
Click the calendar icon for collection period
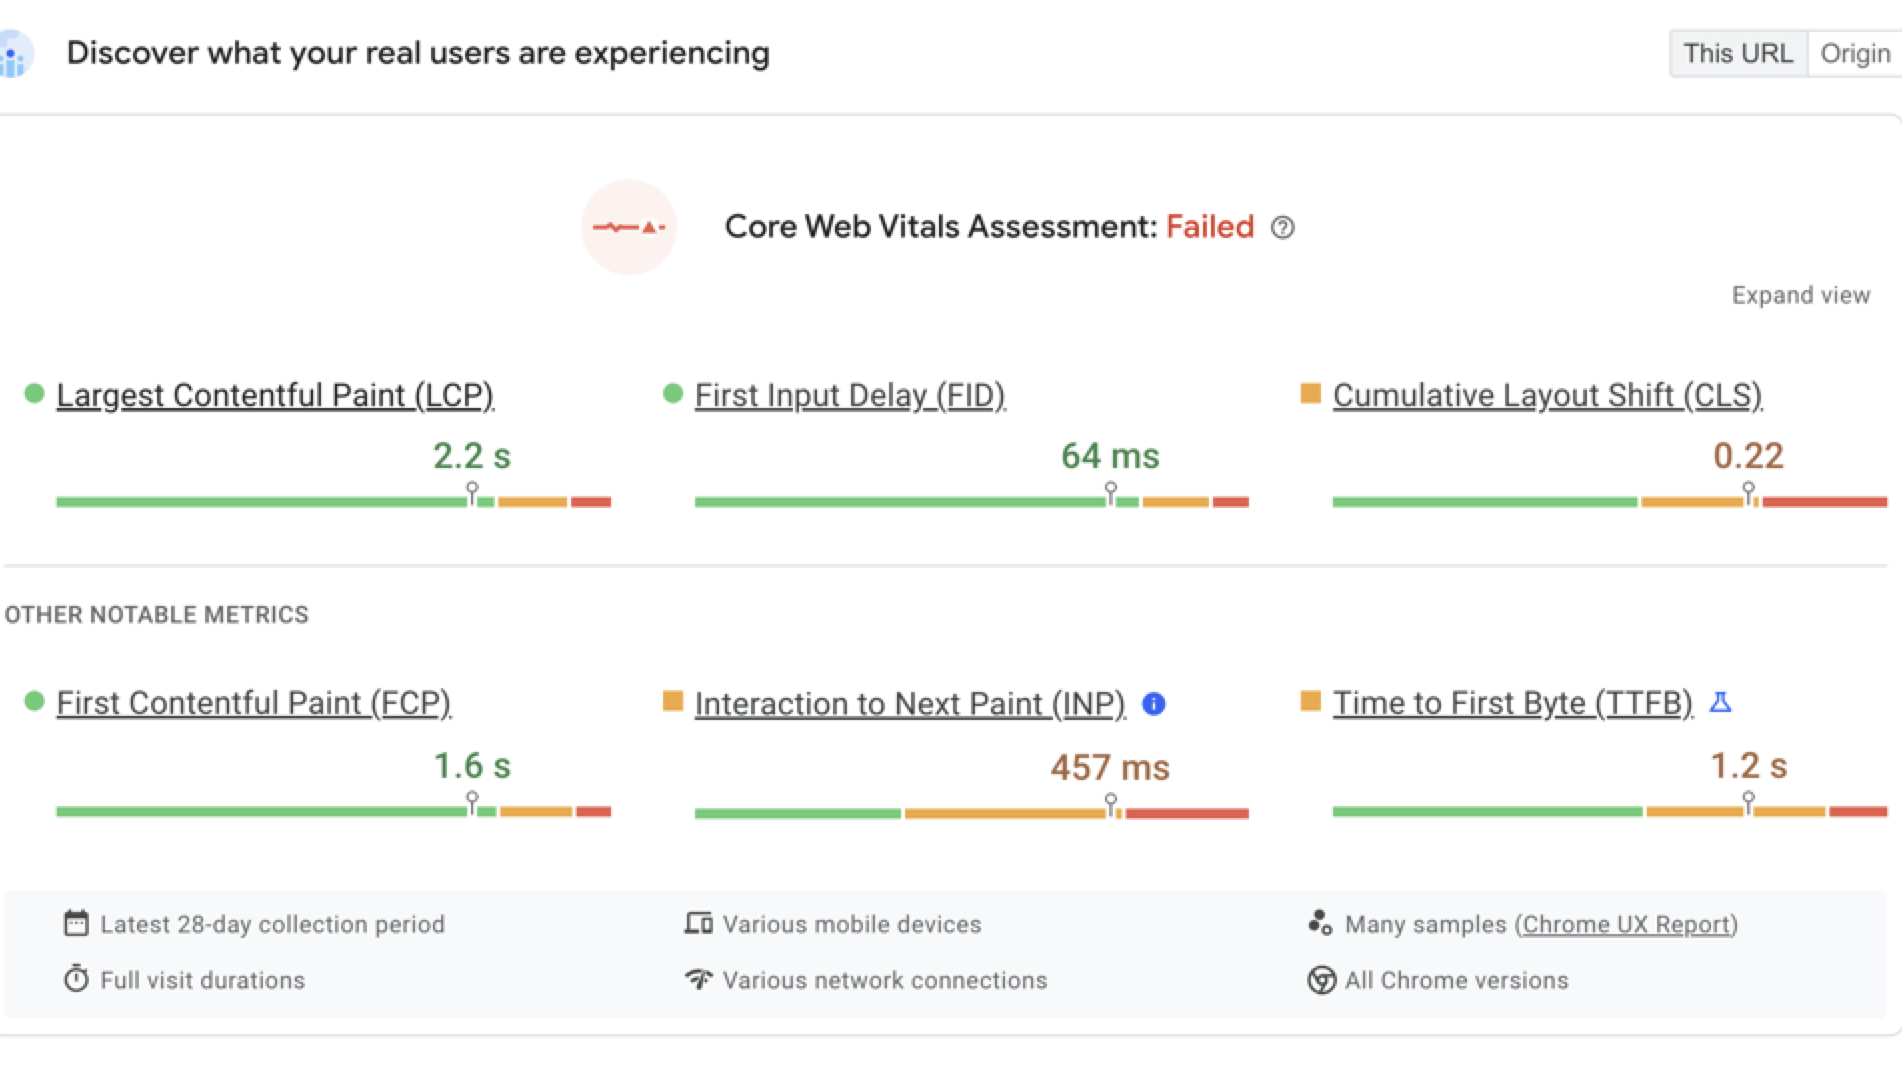click(x=77, y=923)
